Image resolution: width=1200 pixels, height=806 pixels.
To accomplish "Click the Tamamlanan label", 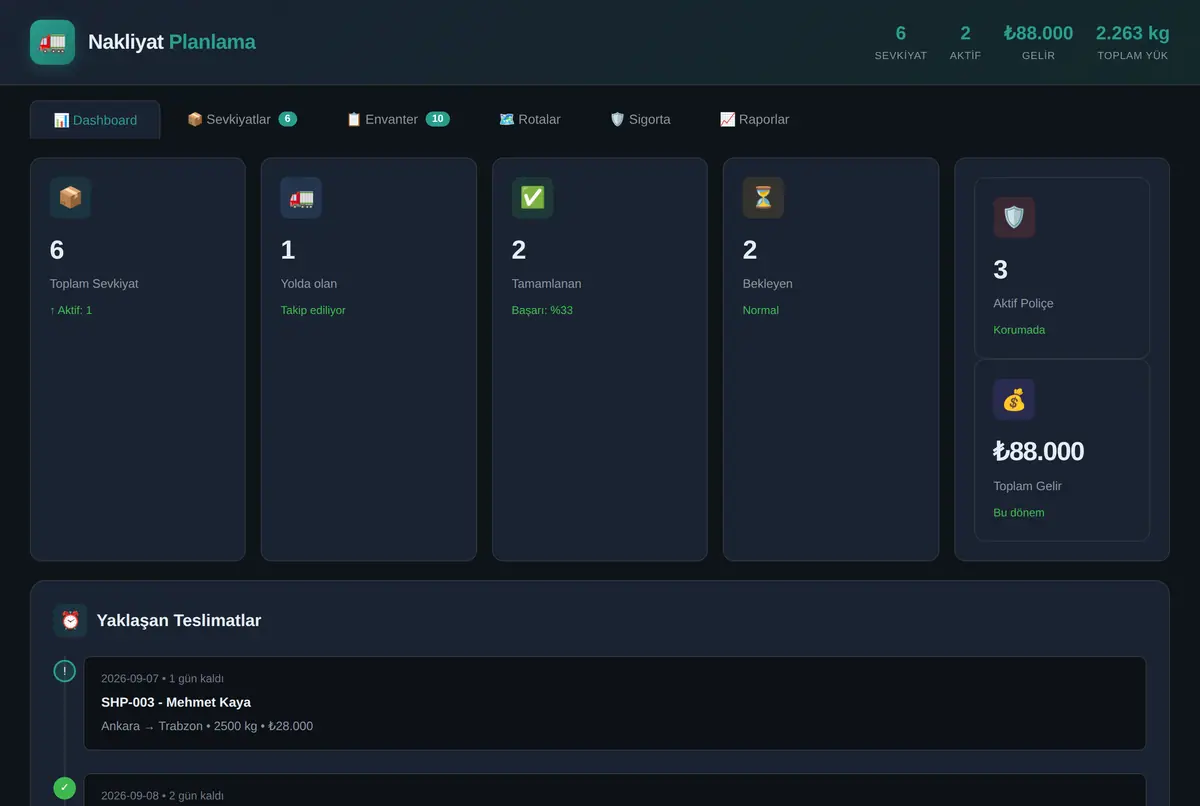I will click(x=546, y=284).
